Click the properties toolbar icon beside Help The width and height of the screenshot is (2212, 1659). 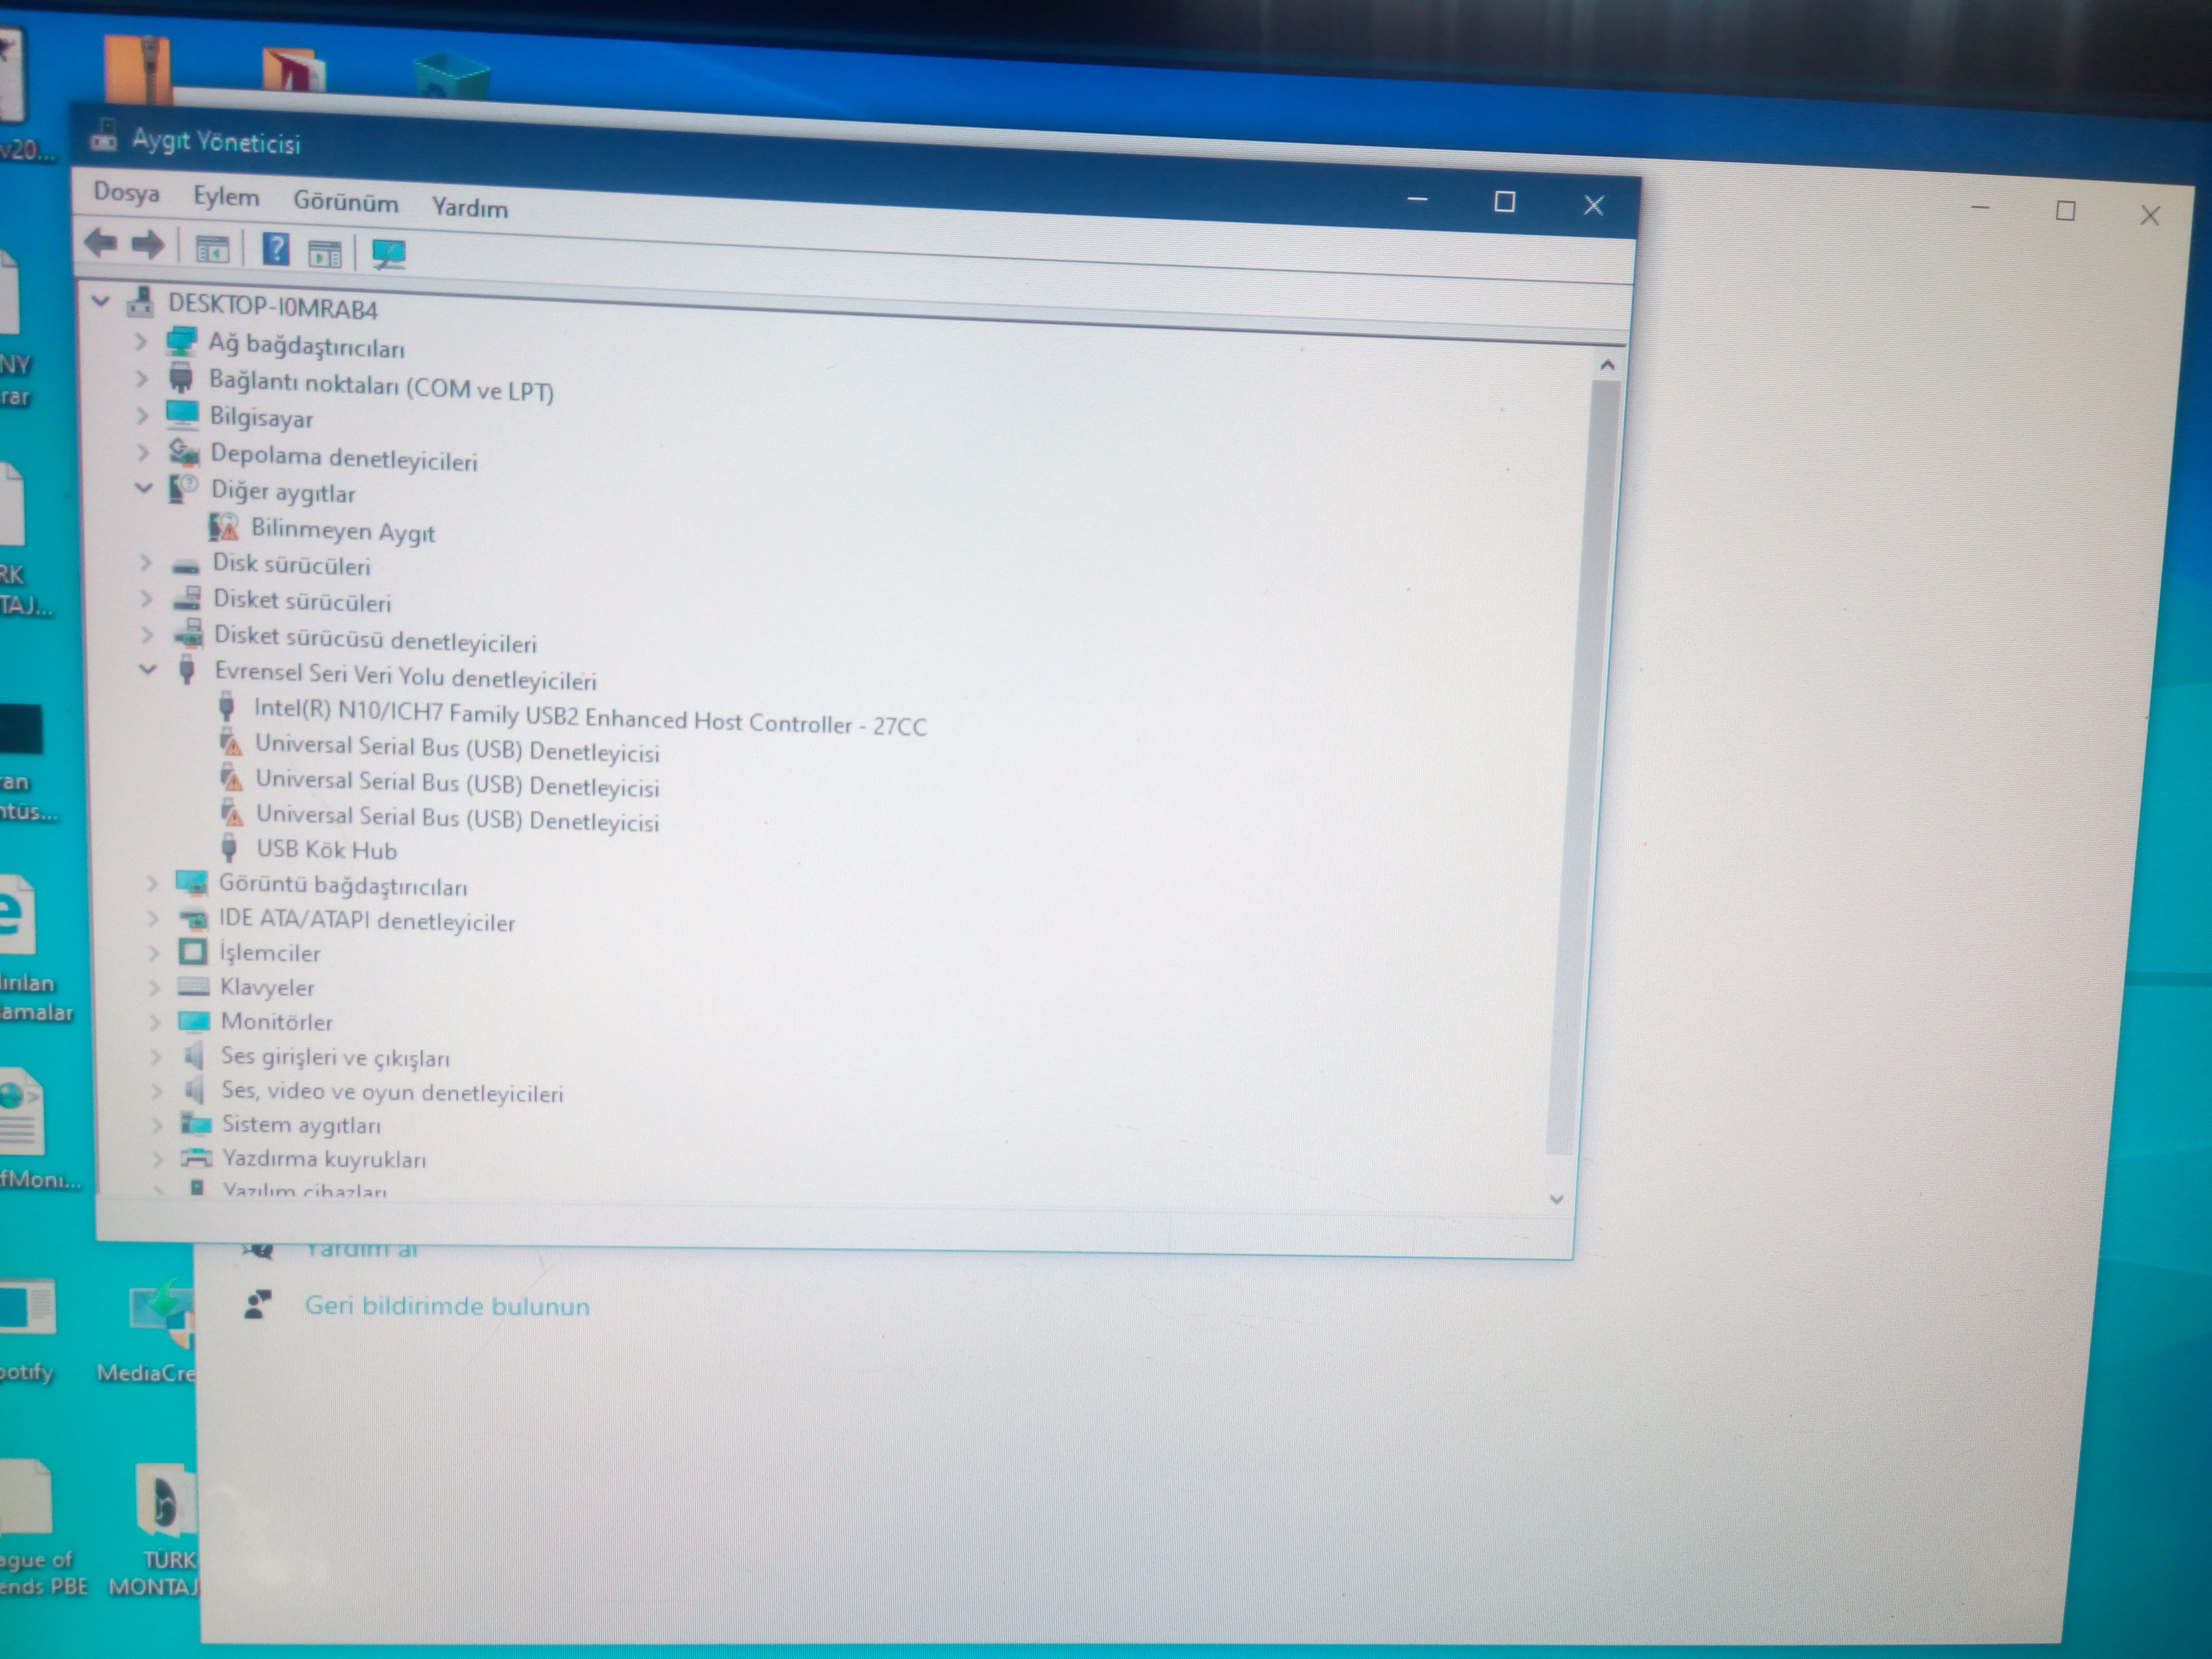pyautogui.click(x=324, y=253)
